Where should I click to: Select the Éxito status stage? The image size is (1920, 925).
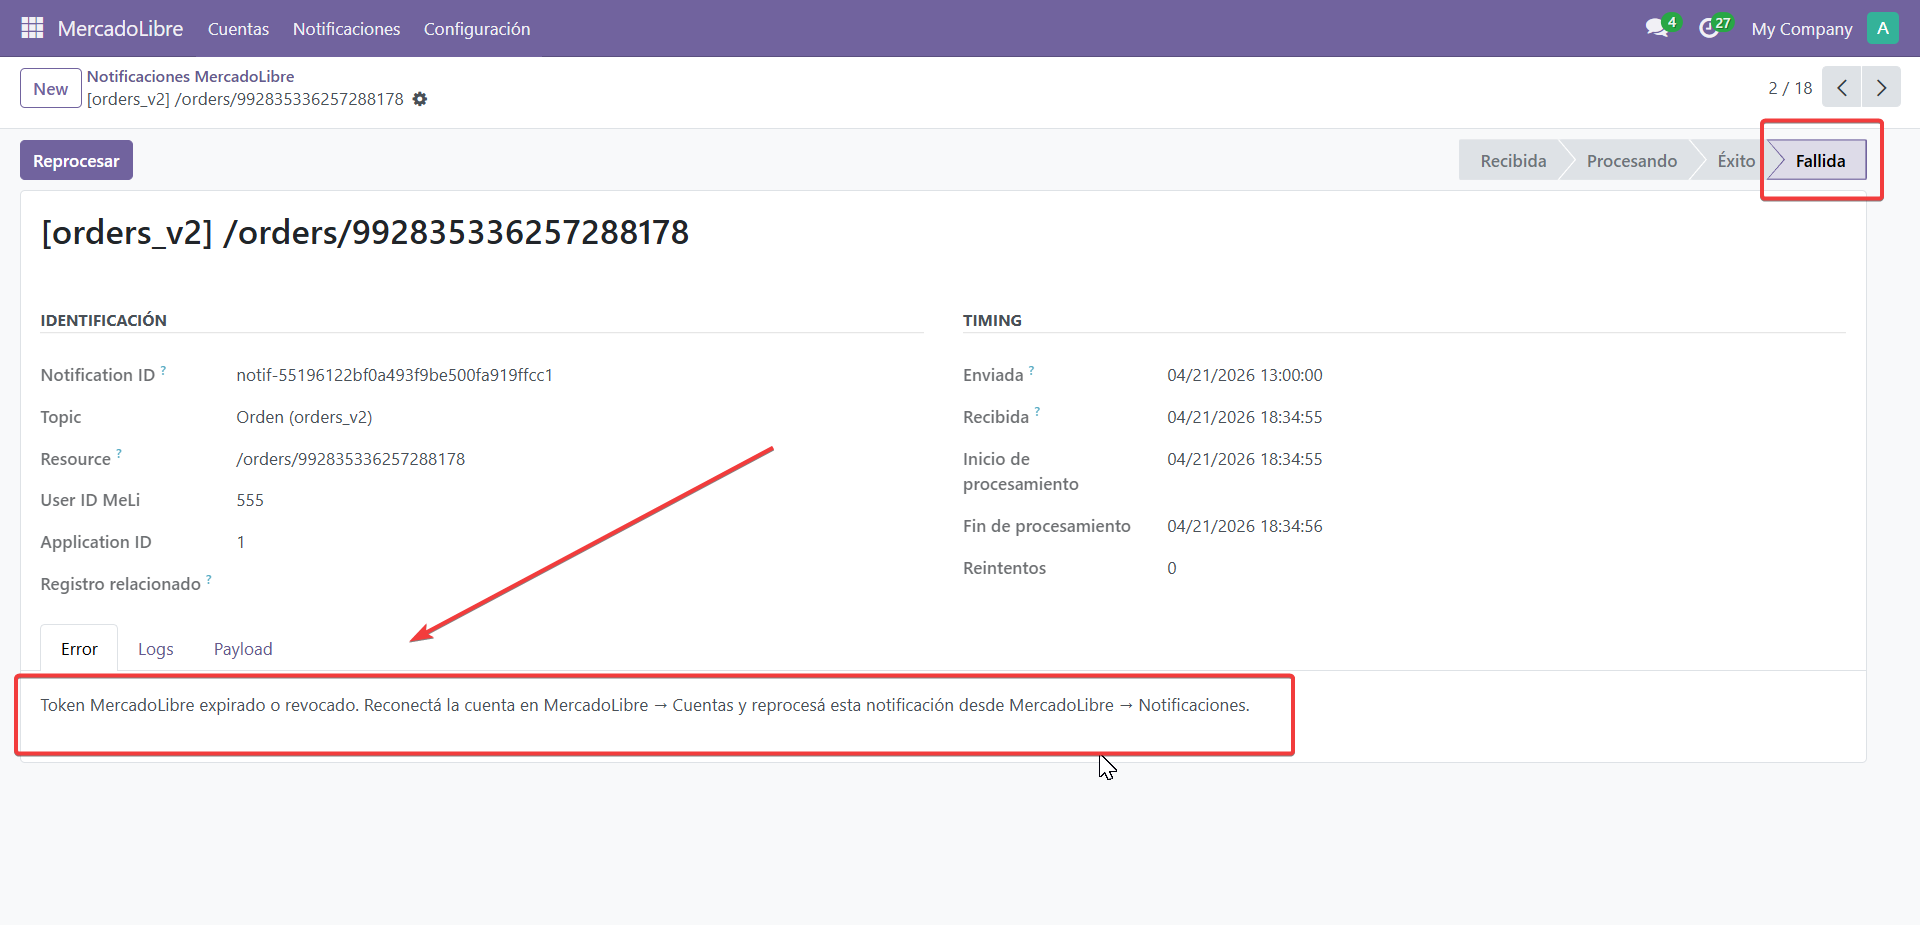[1735, 160]
